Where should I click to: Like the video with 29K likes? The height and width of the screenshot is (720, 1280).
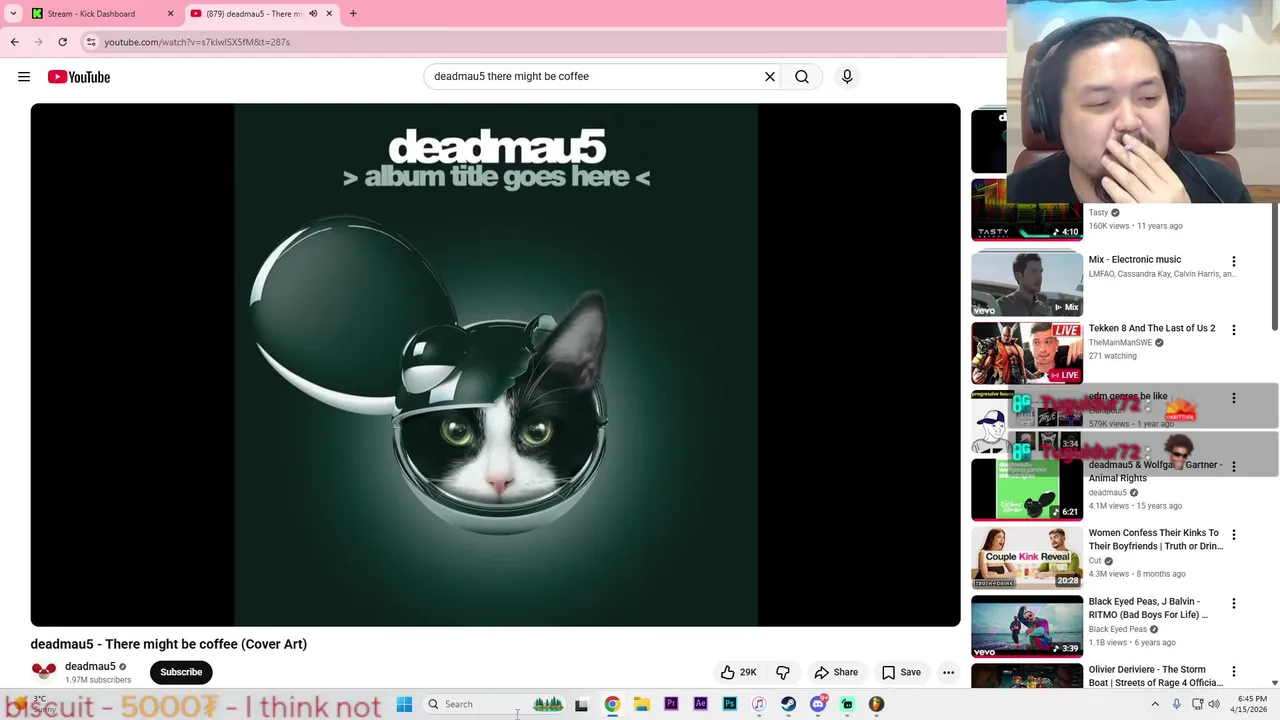tap(740, 672)
